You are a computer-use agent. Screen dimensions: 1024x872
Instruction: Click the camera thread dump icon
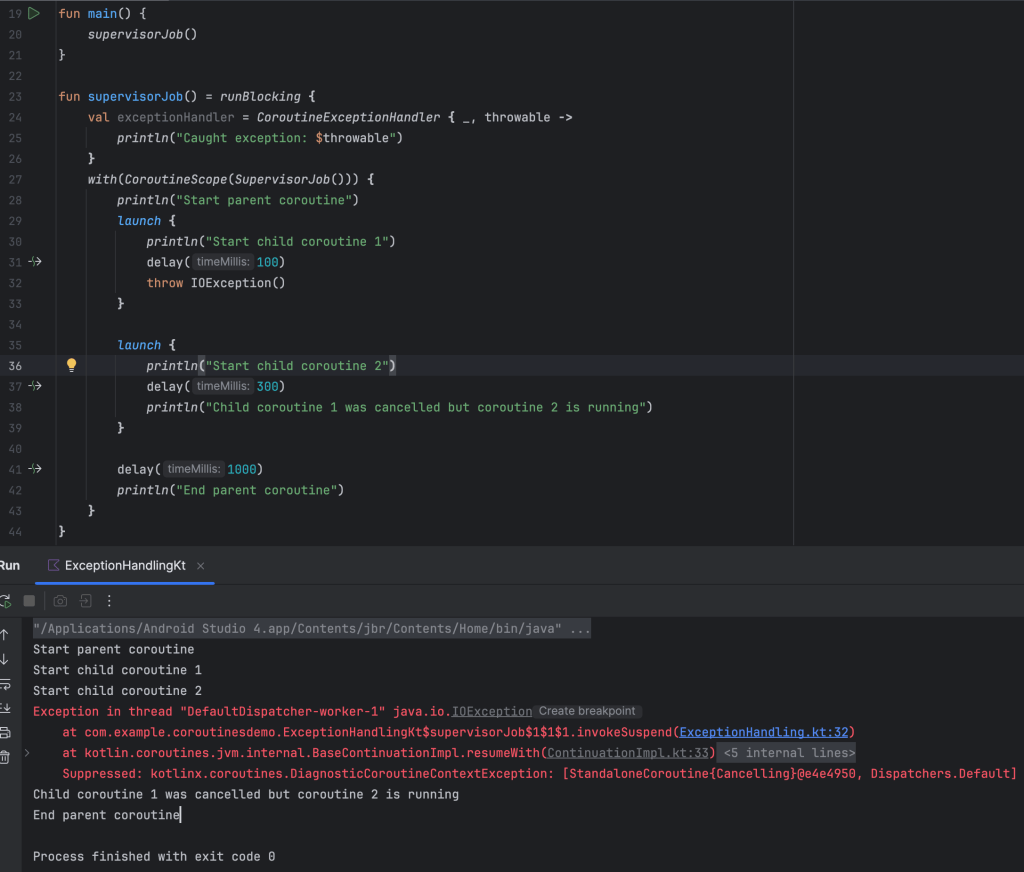[x=60, y=601]
